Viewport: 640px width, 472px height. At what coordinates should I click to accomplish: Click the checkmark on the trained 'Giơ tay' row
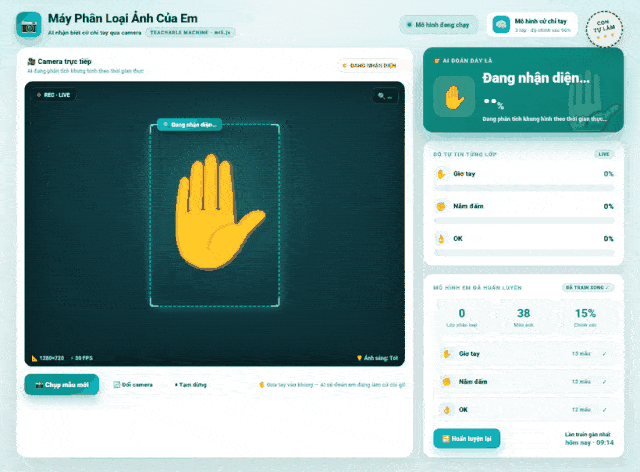604,354
